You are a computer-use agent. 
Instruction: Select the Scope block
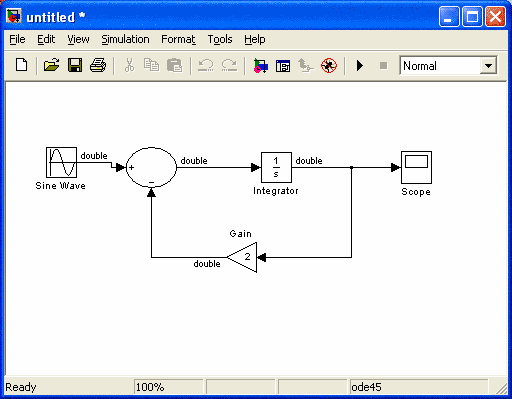click(416, 167)
